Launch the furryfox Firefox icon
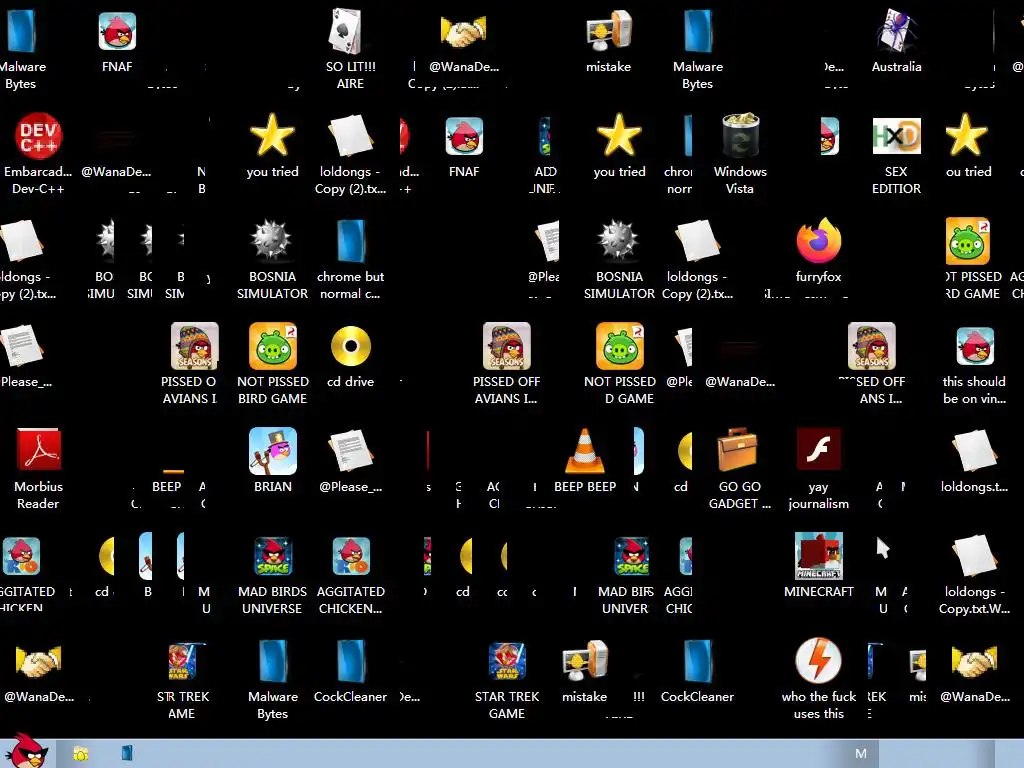The height and width of the screenshot is (768, 1024). point(818,240)
